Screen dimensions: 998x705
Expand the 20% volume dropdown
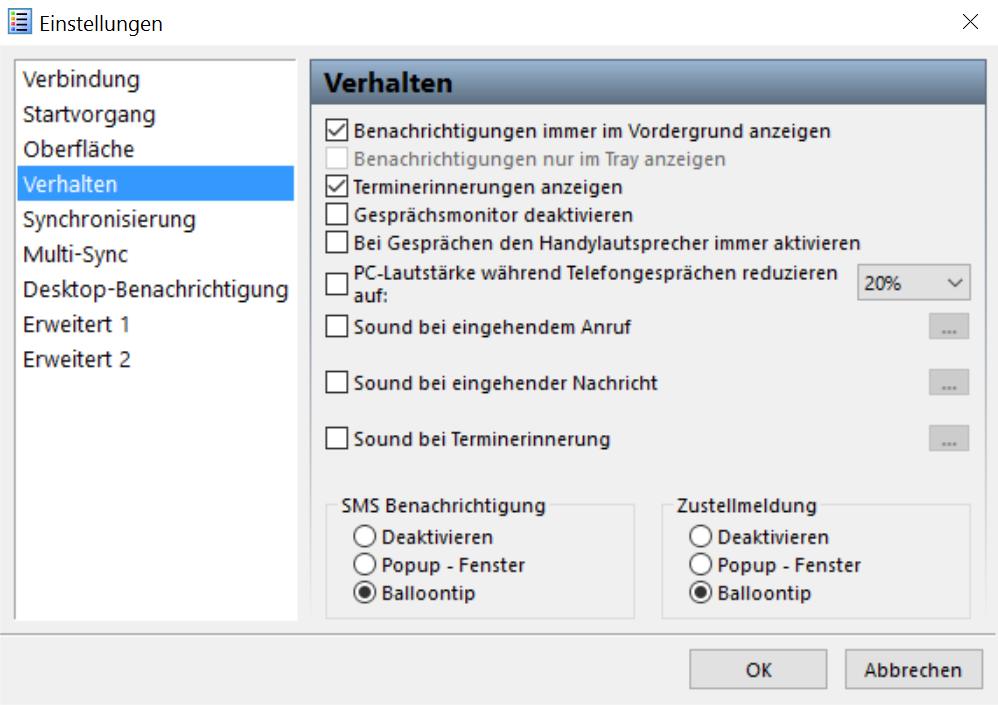click(913, 283)
